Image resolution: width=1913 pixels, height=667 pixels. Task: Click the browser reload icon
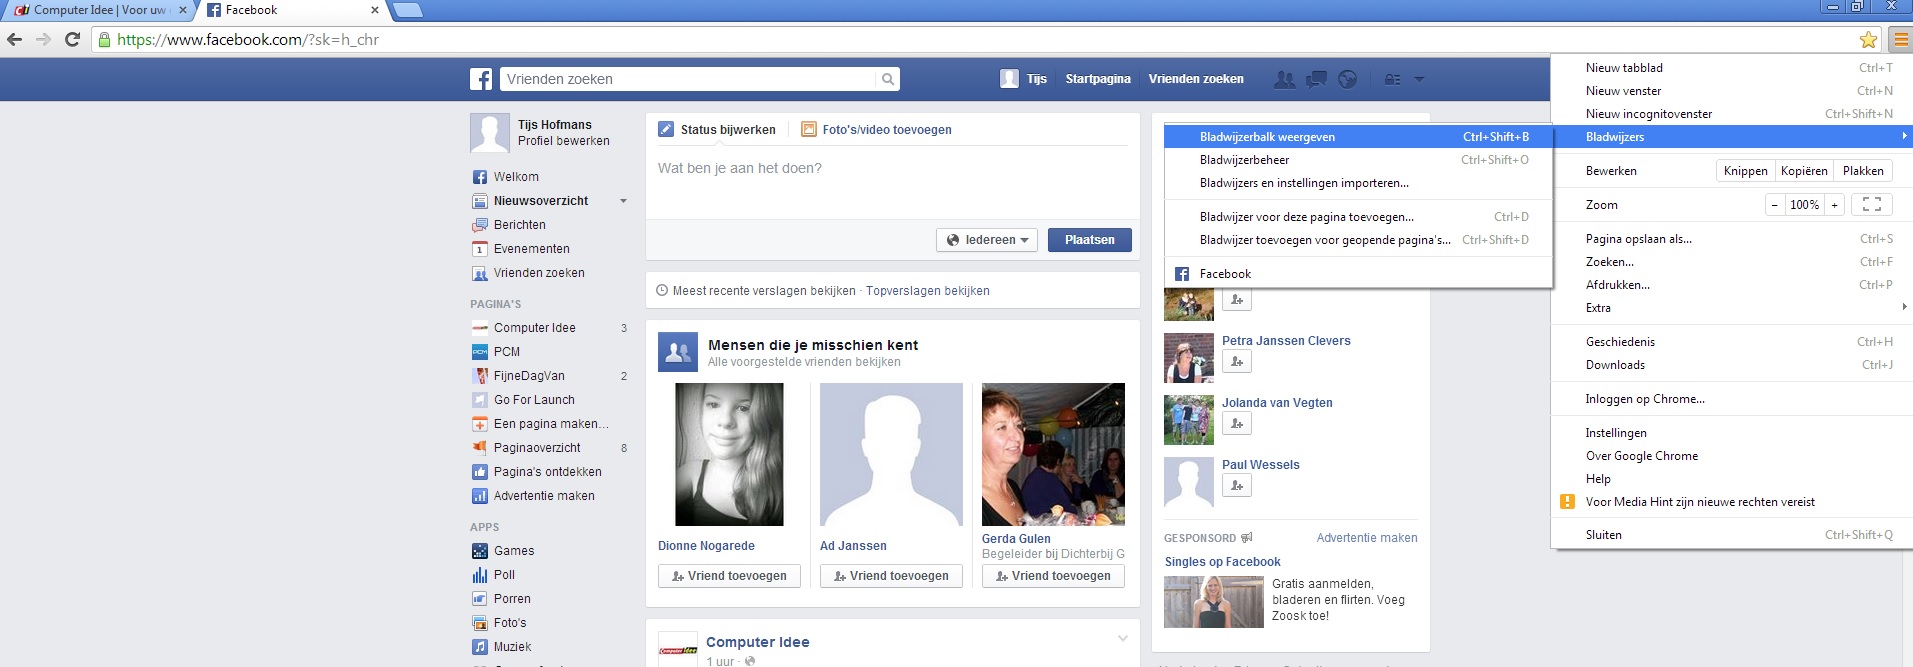coord(72,40)
